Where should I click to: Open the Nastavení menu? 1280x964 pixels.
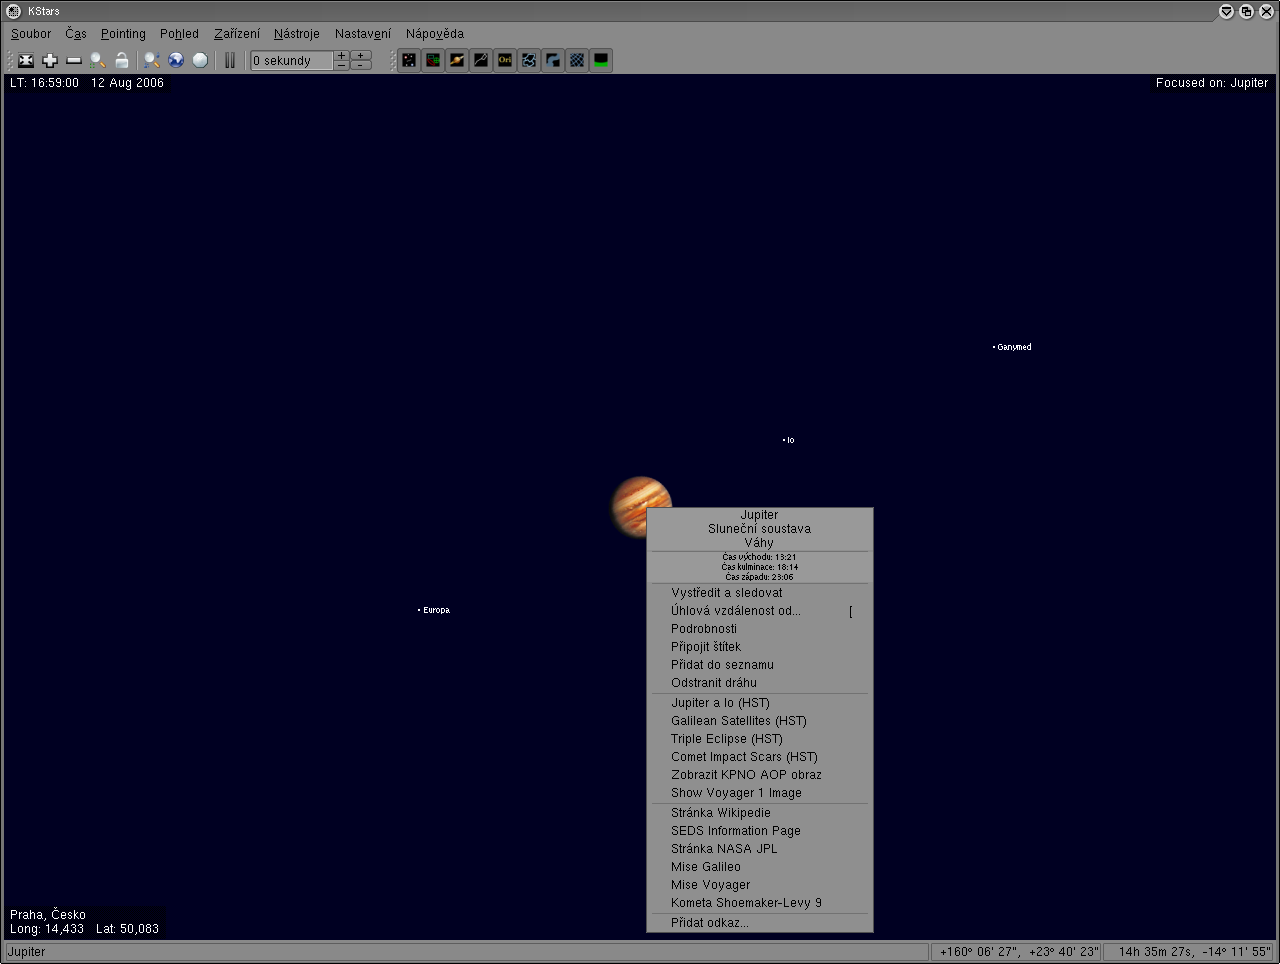click(363, 34)
